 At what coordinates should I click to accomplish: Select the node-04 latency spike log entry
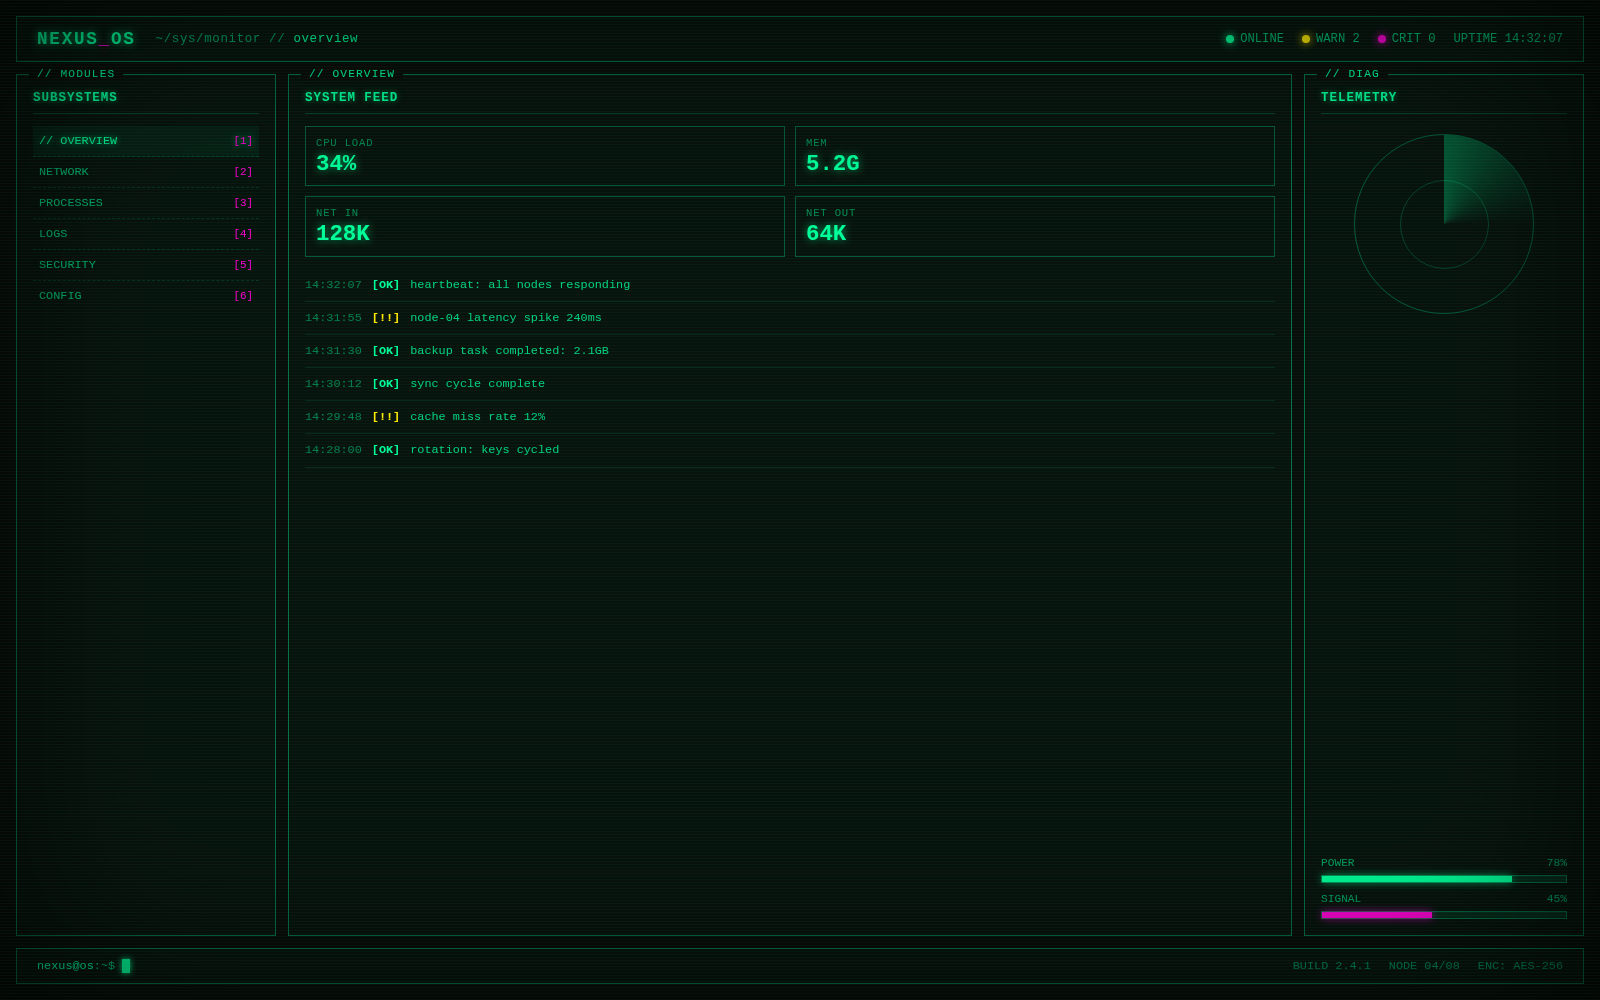[790, 318]
